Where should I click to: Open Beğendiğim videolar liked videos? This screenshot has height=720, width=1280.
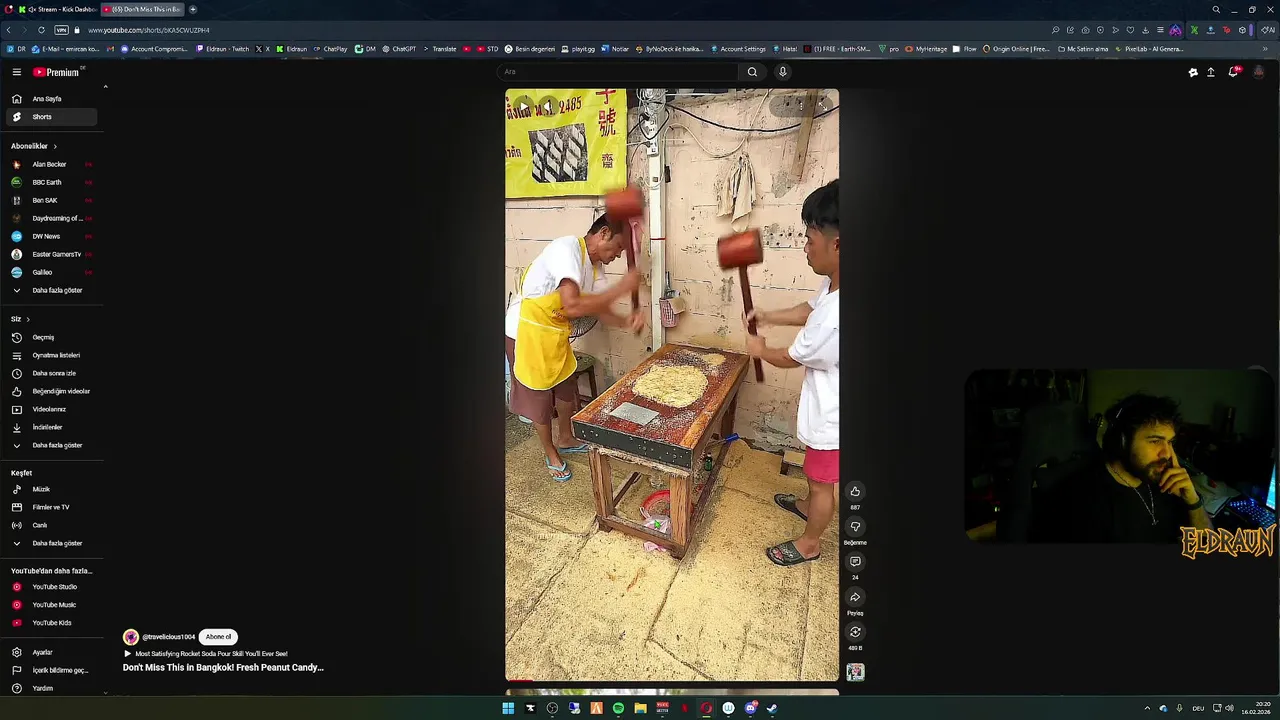[49, 391]
